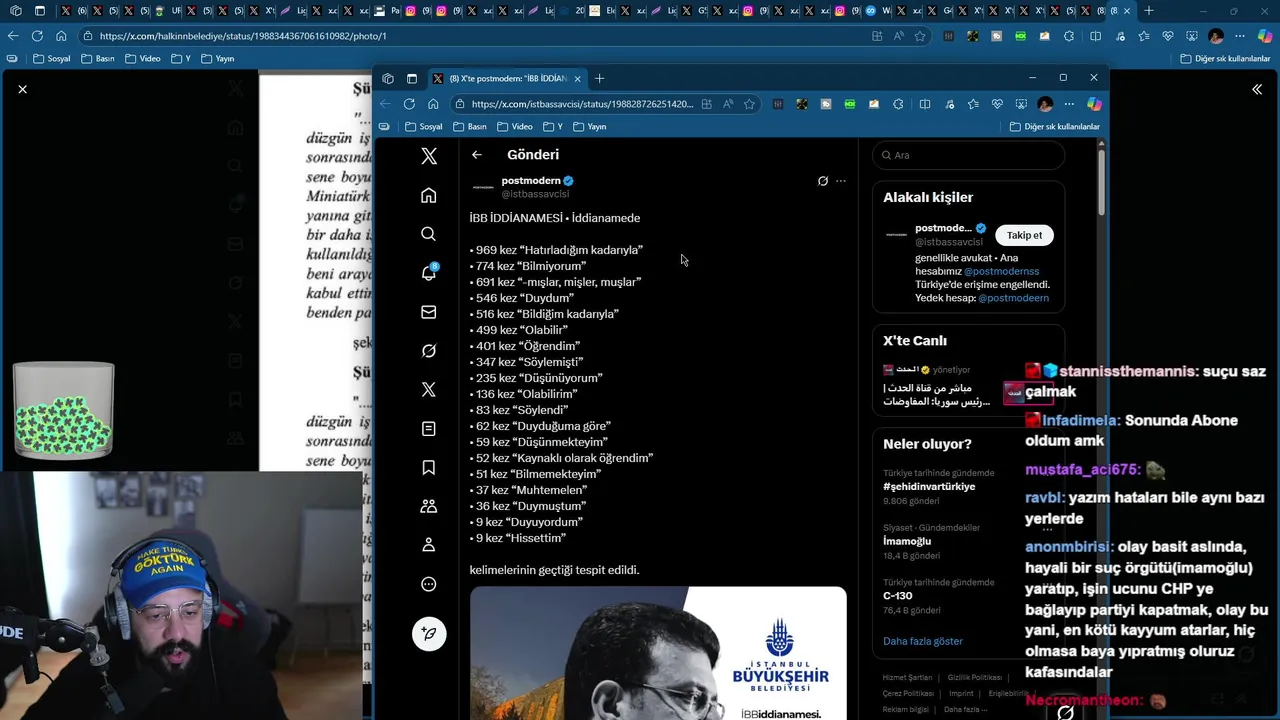Open tab actions menu in front window
1280x720 pixels.
coord(411,78)
